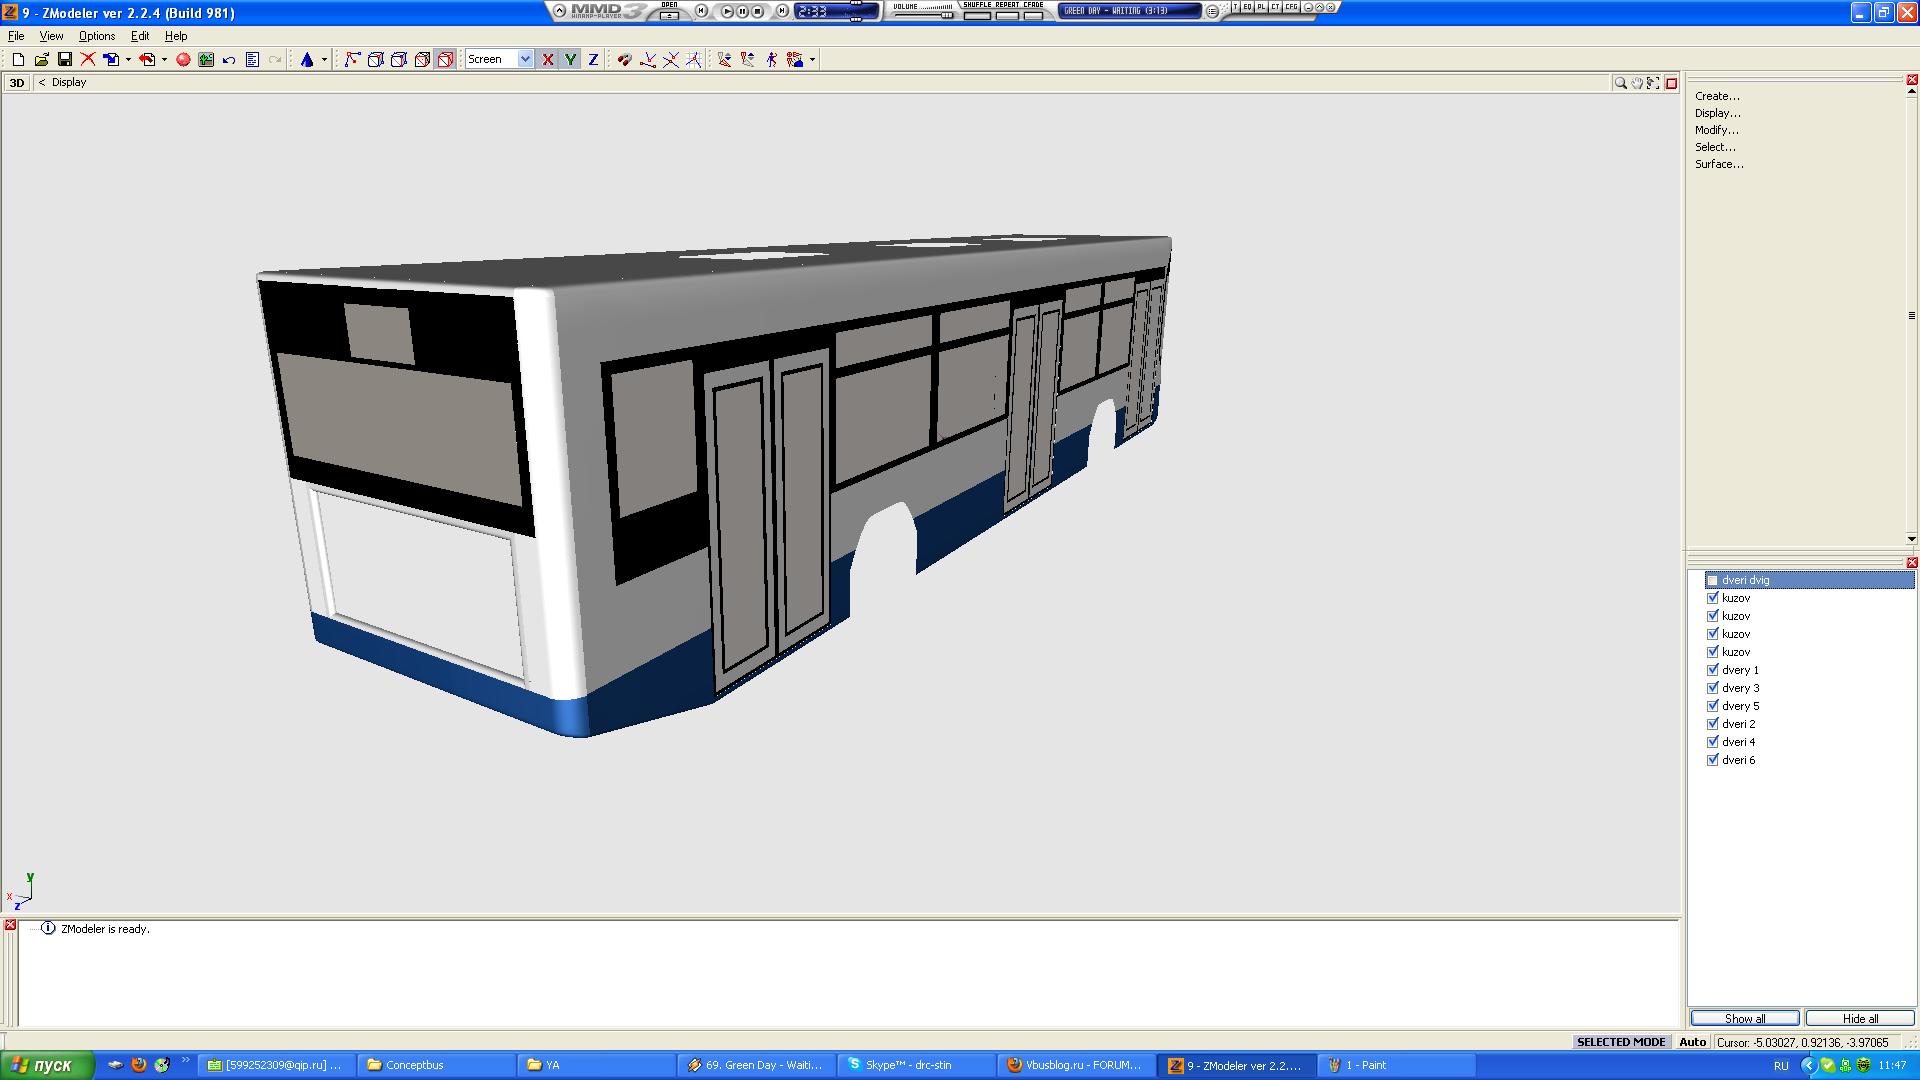Click the red X delete icon

[88, 60]
